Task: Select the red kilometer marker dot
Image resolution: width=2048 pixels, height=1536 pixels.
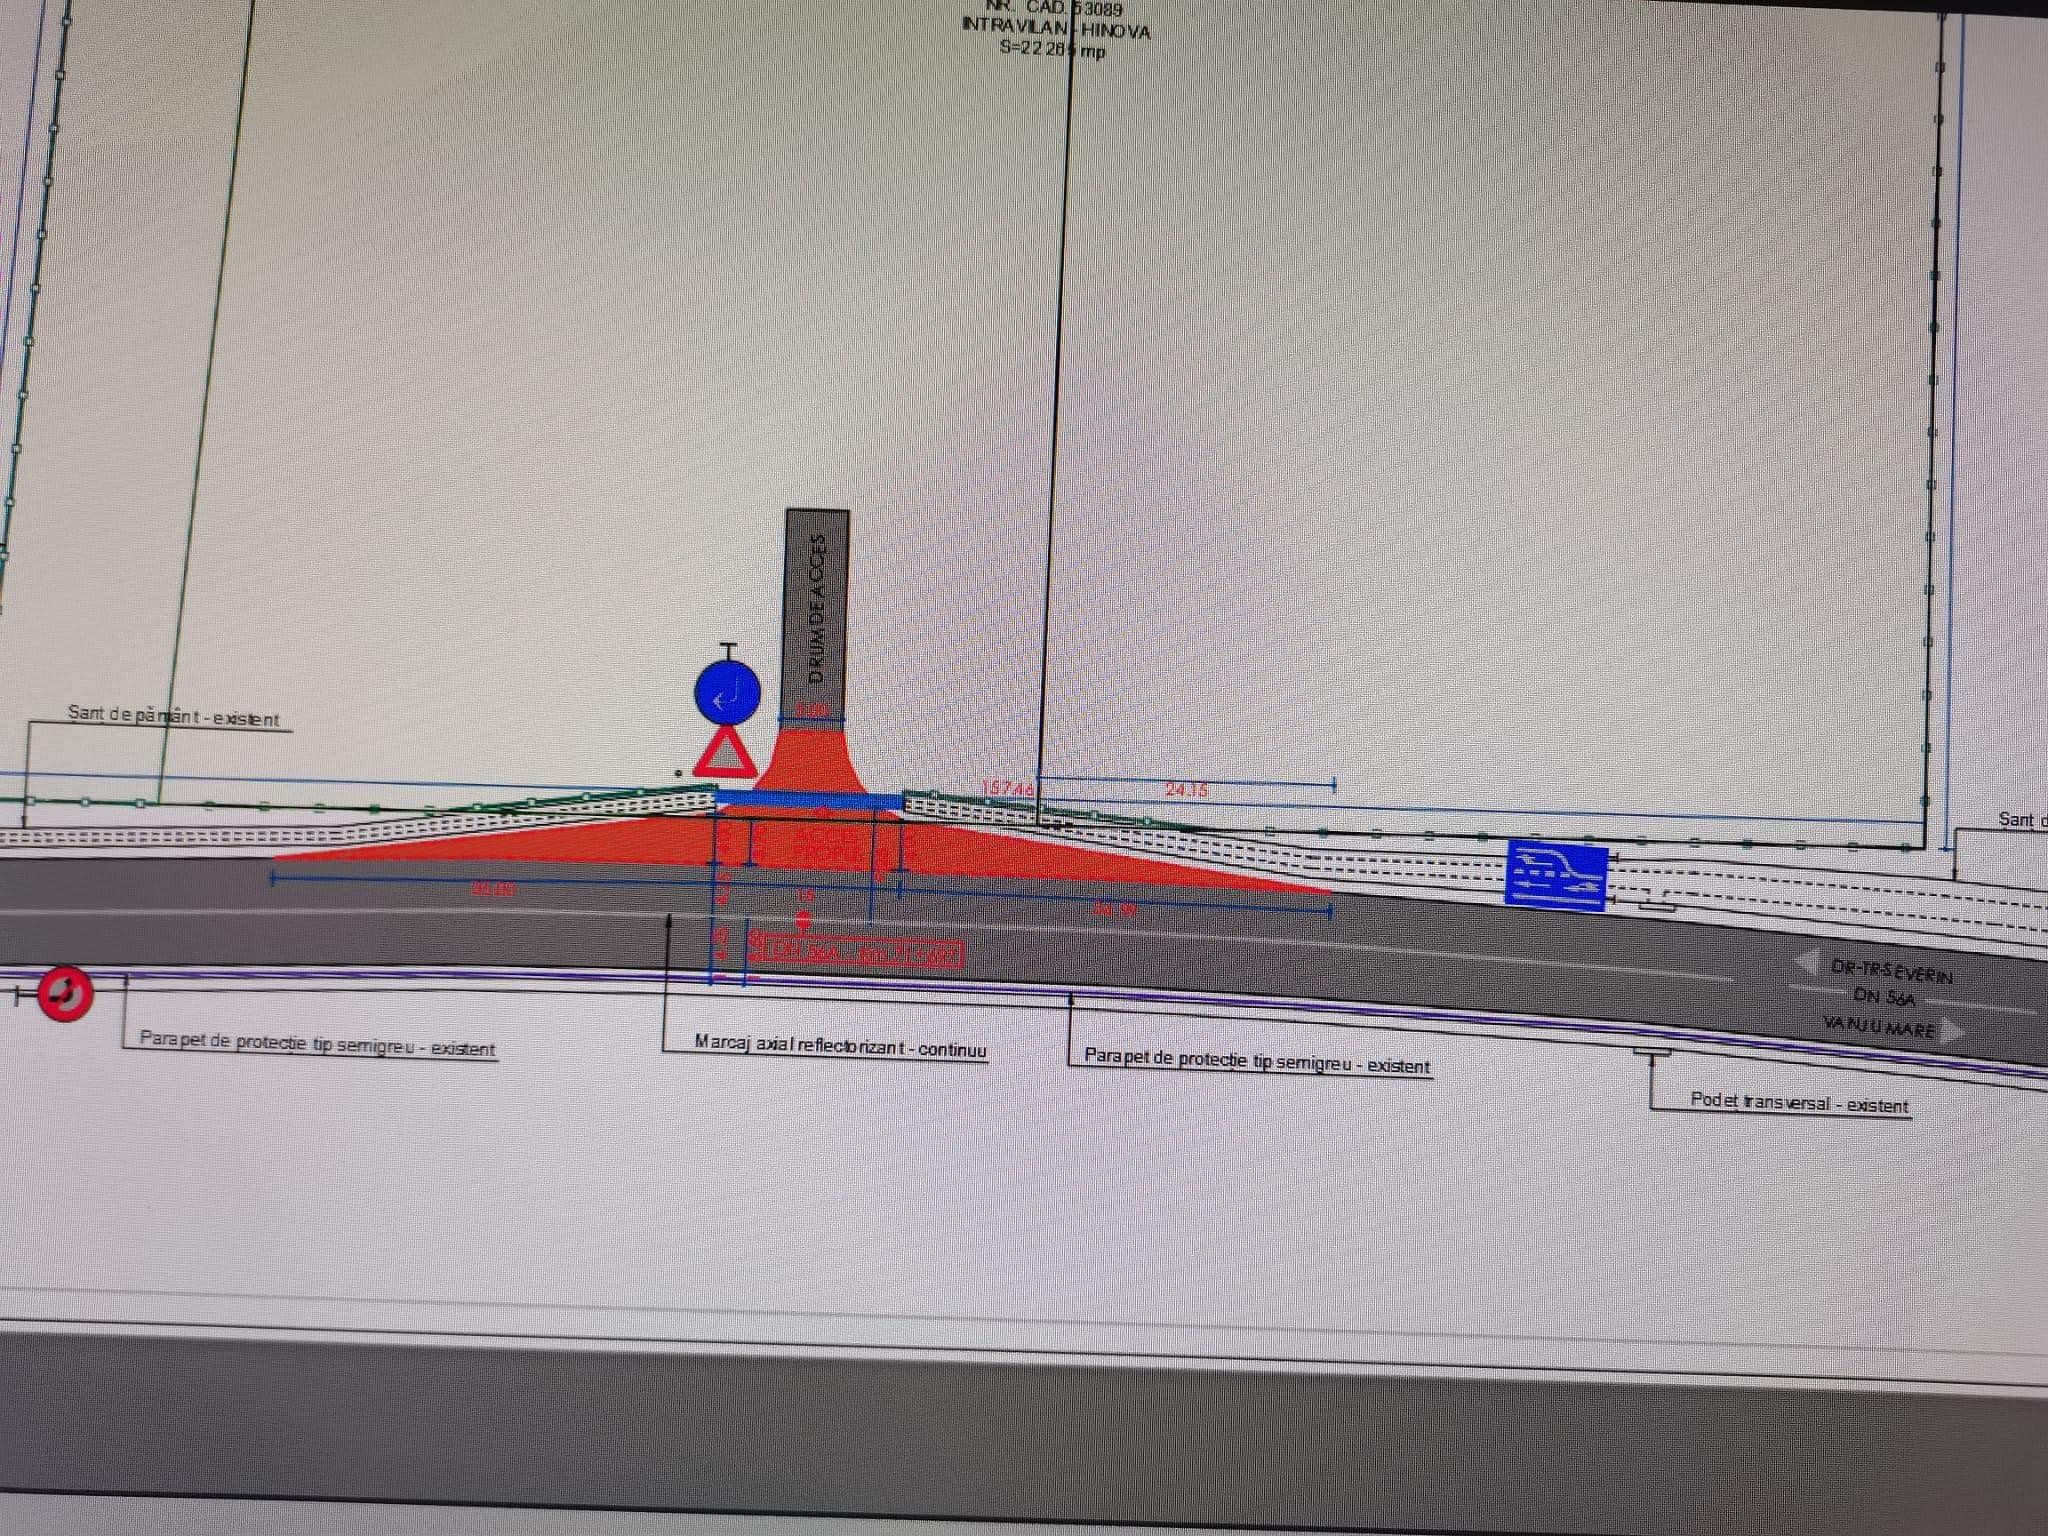Action: pyautogui.click(x=802, y=920)
